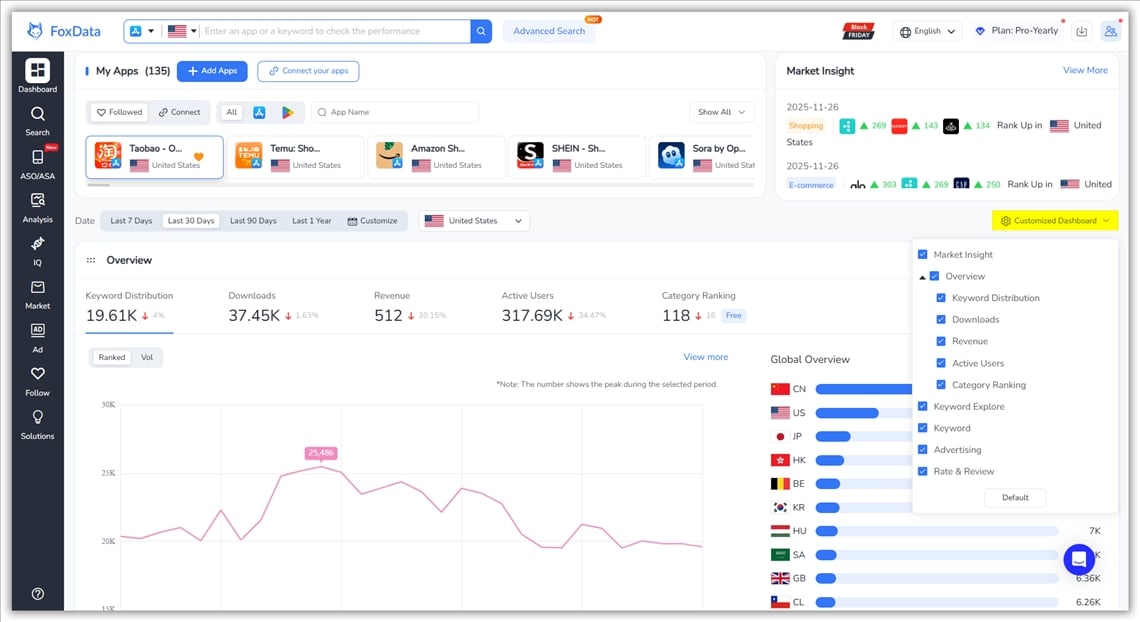Uncheck the Advertising dashboard option
This screenshot has height=622, width=1140.
pyautogui.click(x=924, y=449)
